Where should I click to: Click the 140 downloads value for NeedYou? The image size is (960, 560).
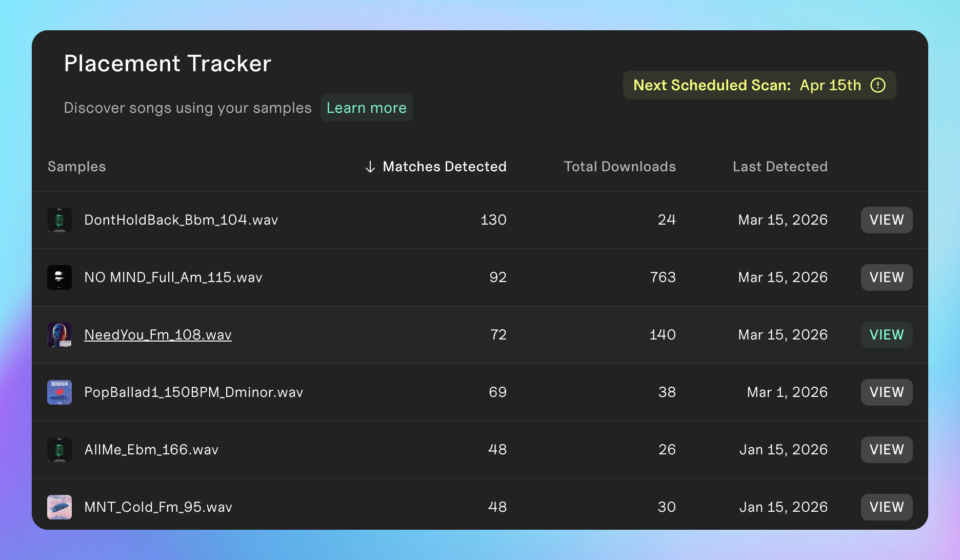tap(663, 335)
